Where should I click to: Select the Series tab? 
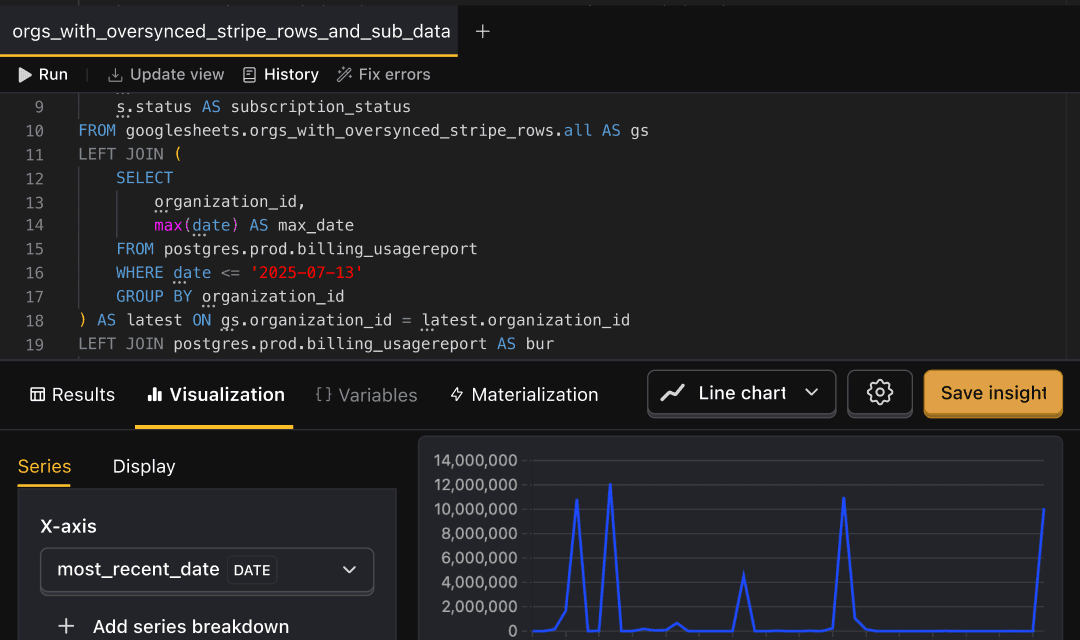(x=44, y=466)
